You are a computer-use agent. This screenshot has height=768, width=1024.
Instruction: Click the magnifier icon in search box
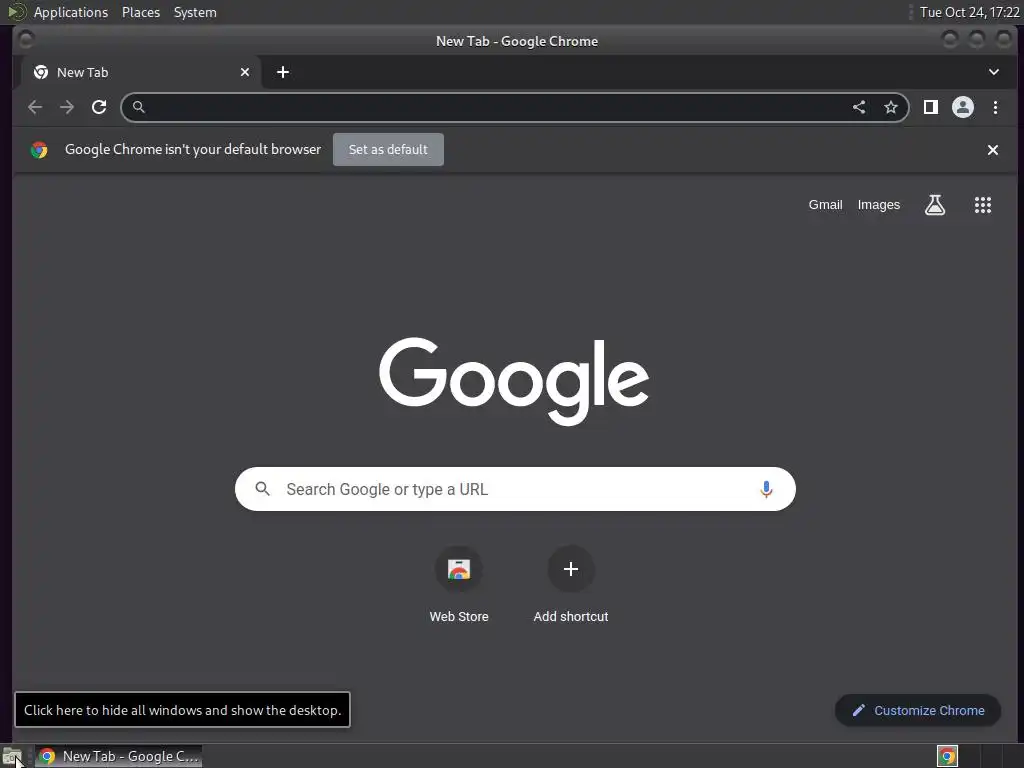click(263, 488)
